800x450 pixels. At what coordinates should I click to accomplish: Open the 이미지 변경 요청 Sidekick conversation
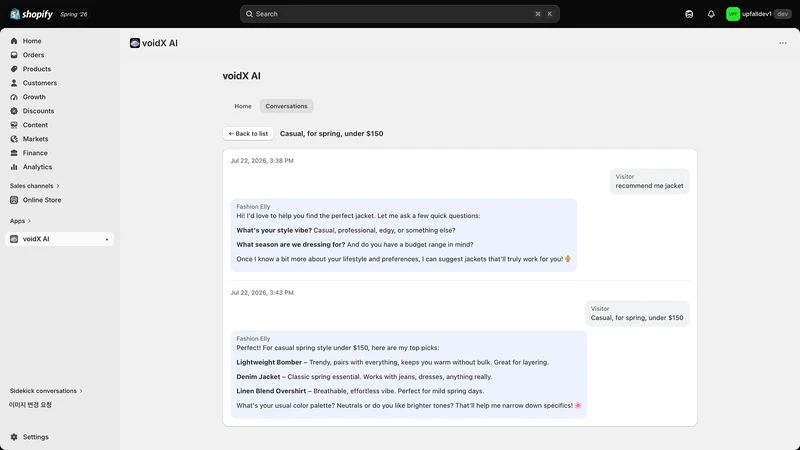point(30,405)
